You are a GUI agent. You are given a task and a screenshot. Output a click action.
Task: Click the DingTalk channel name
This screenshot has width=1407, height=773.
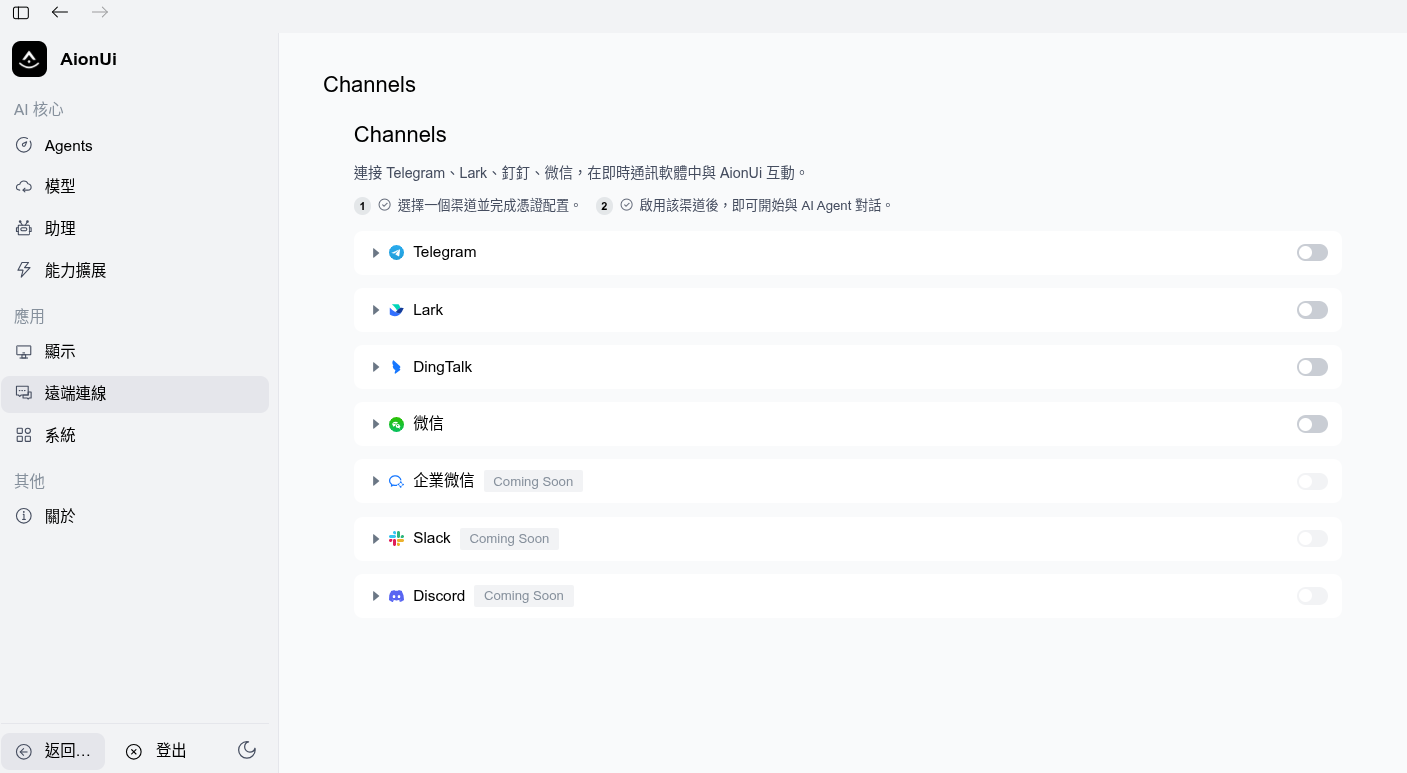tap(443, 367)
